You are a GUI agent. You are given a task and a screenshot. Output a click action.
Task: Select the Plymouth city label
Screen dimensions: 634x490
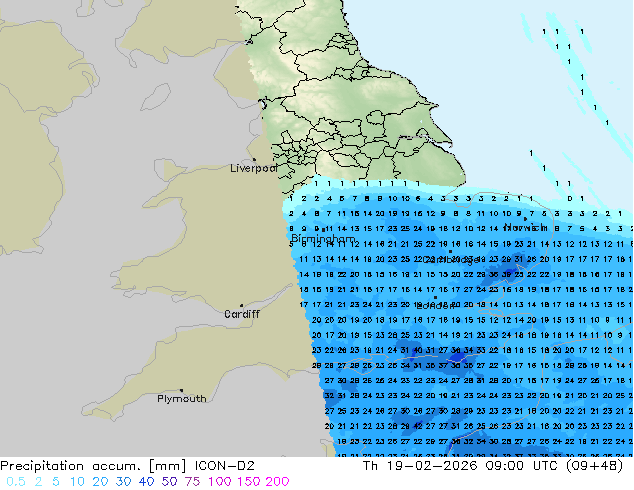(x=182, y=399)
